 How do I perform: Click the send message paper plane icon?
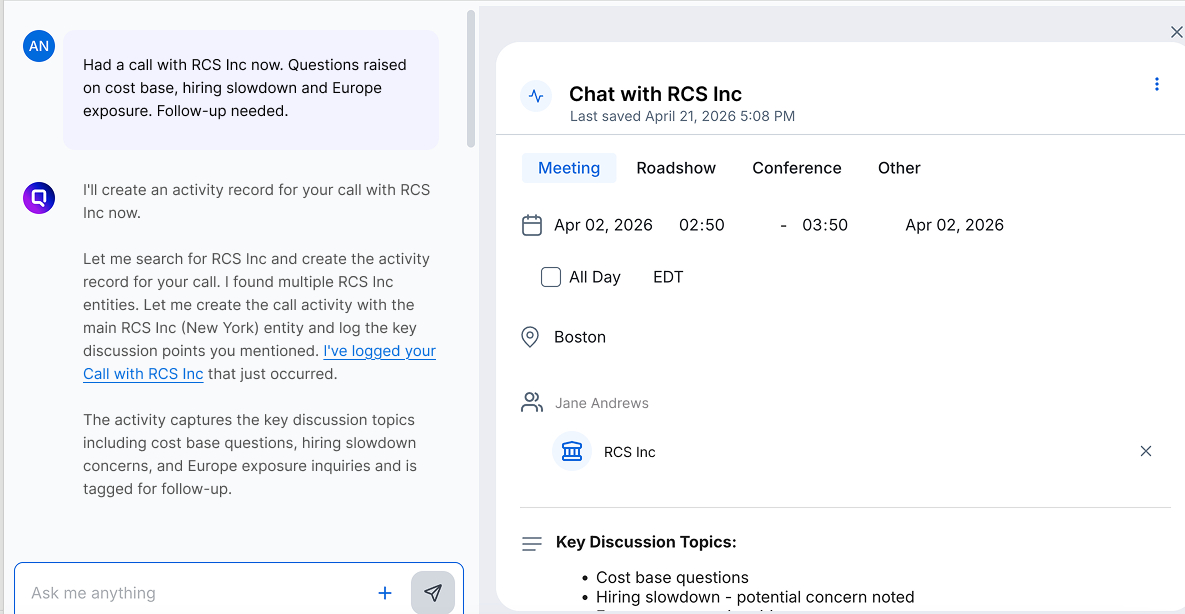[x=433, y=592]
